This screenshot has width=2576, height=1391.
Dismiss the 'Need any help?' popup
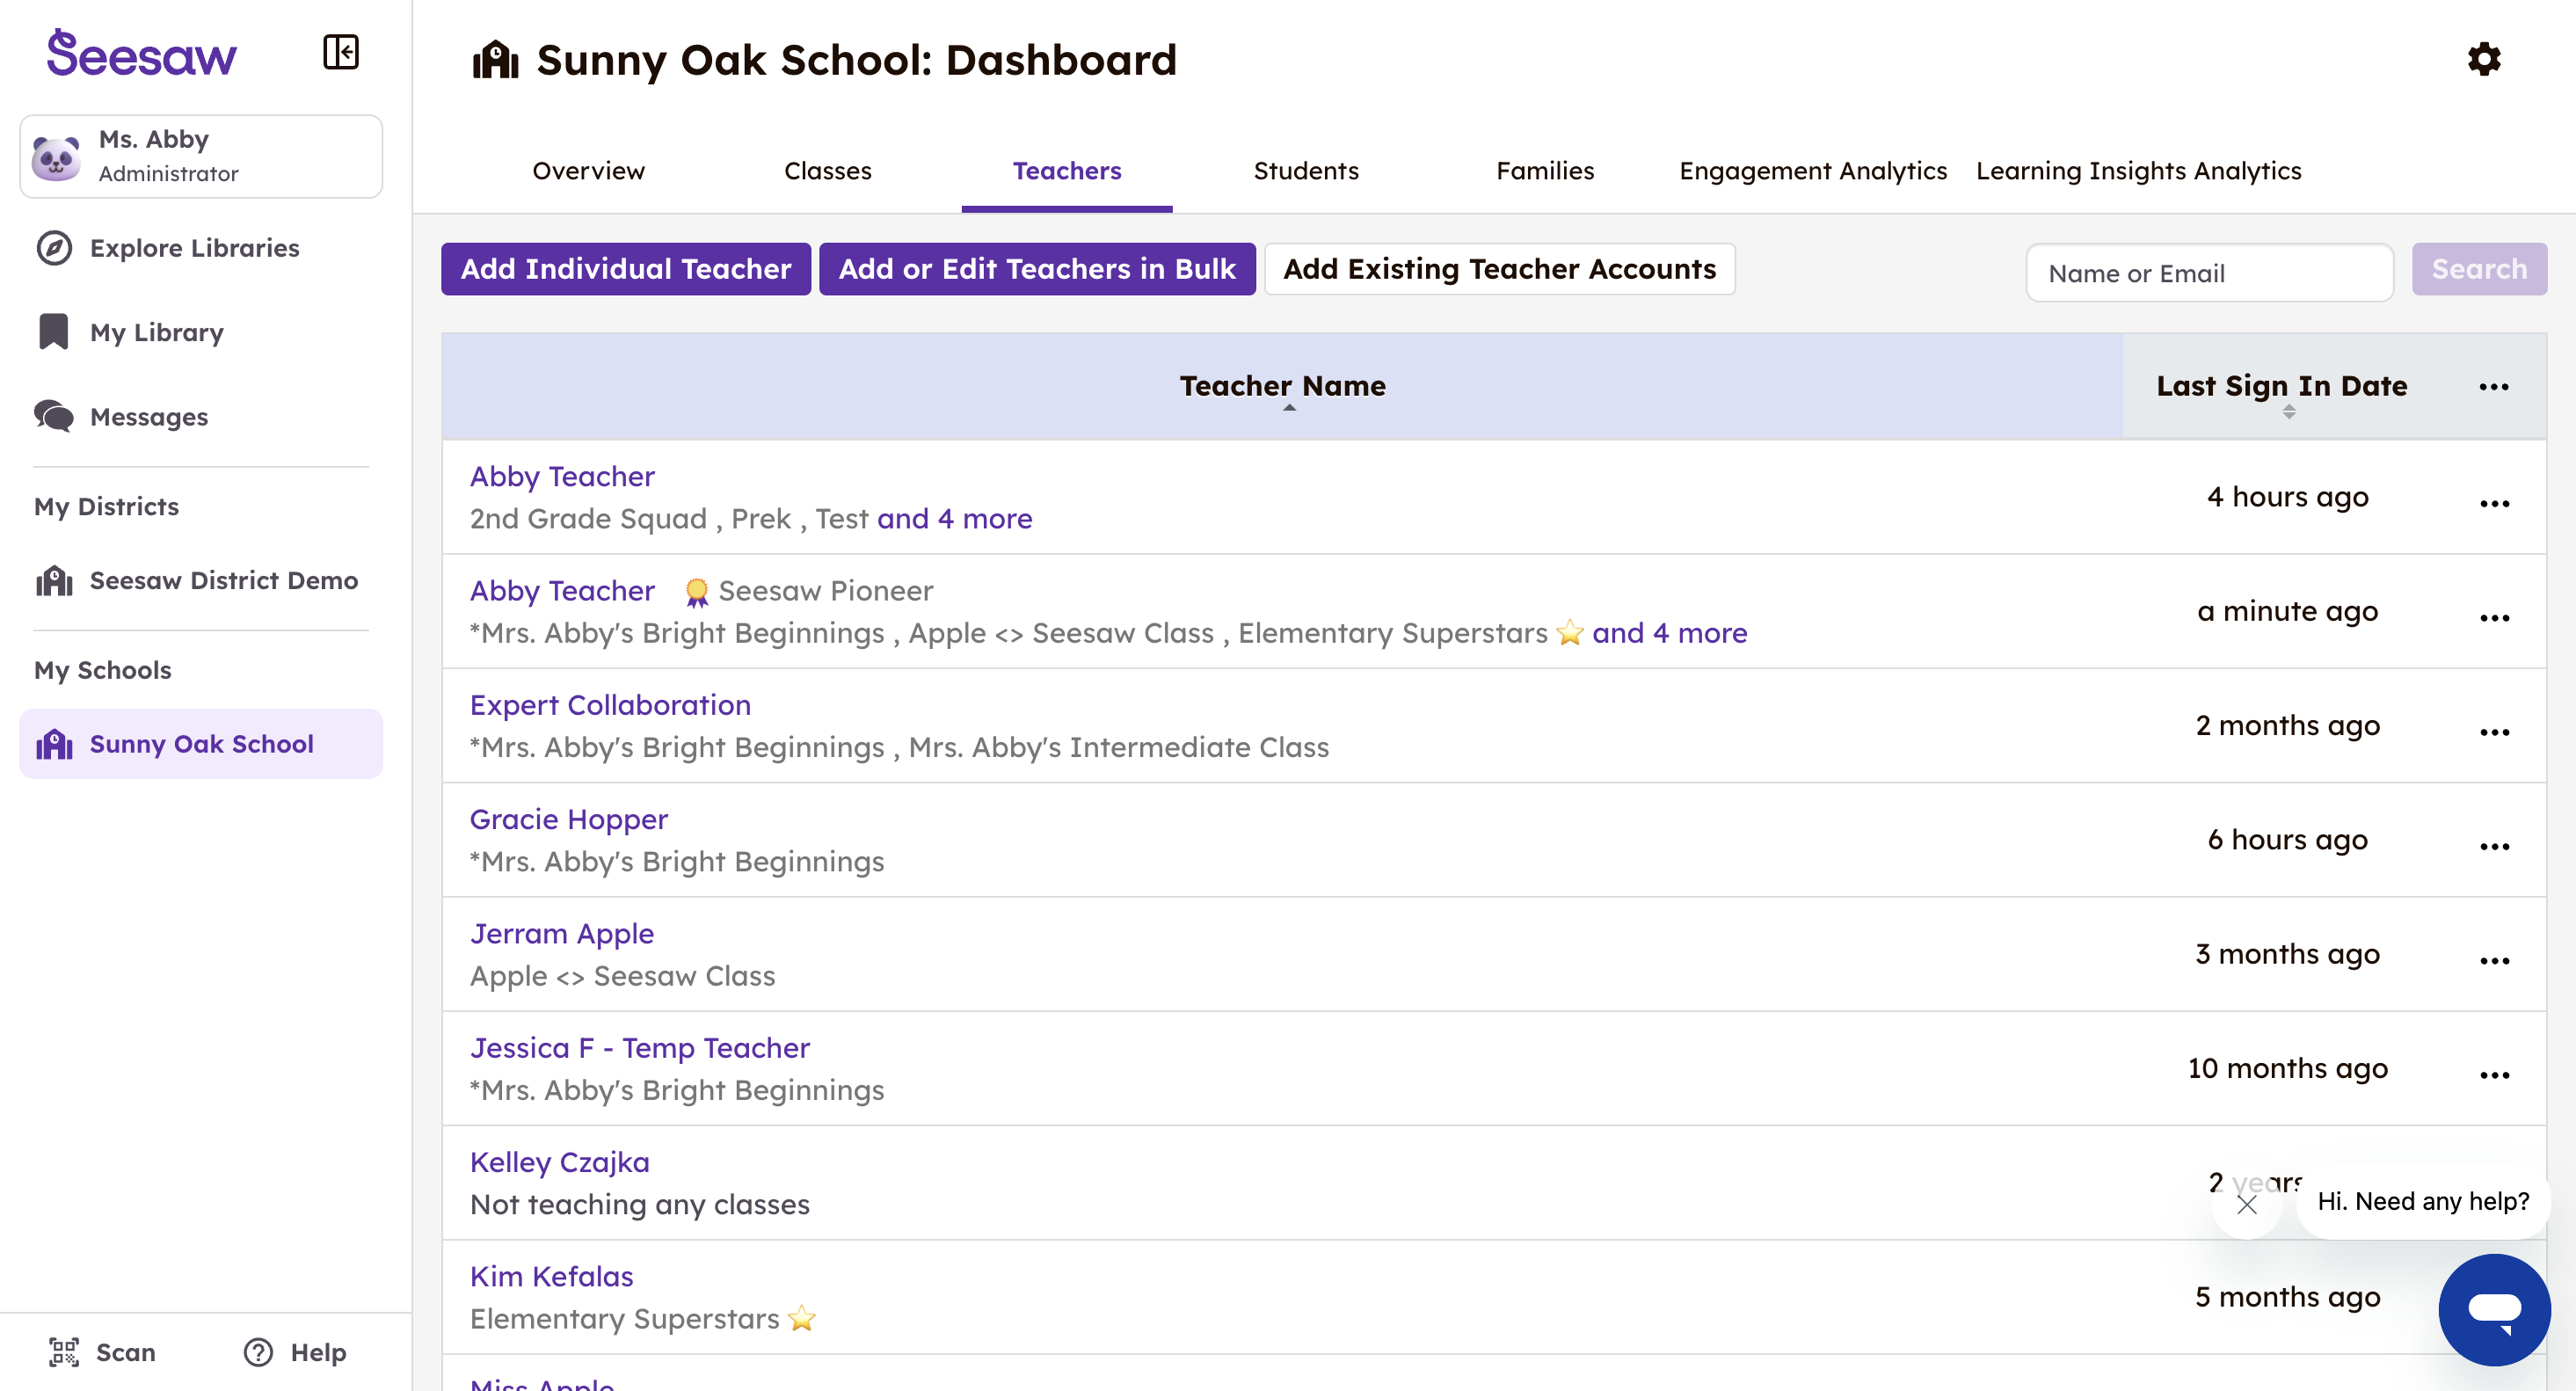point(2246,1204)
